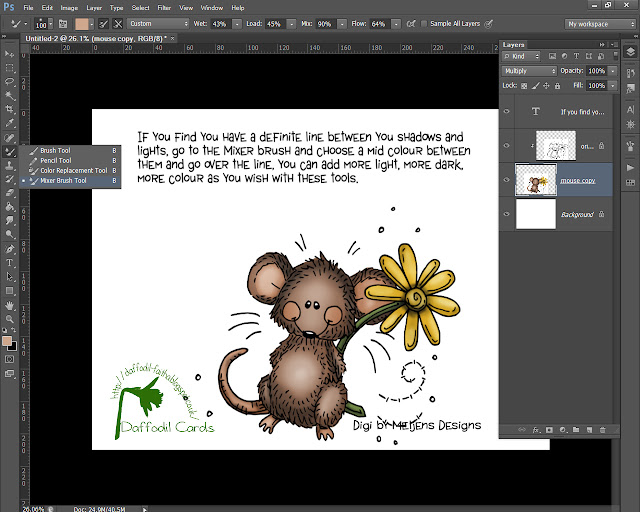This screenshot has width=640, height=512.
Task: Choose Pencil Tool from flyout
Action: (70, 160)
